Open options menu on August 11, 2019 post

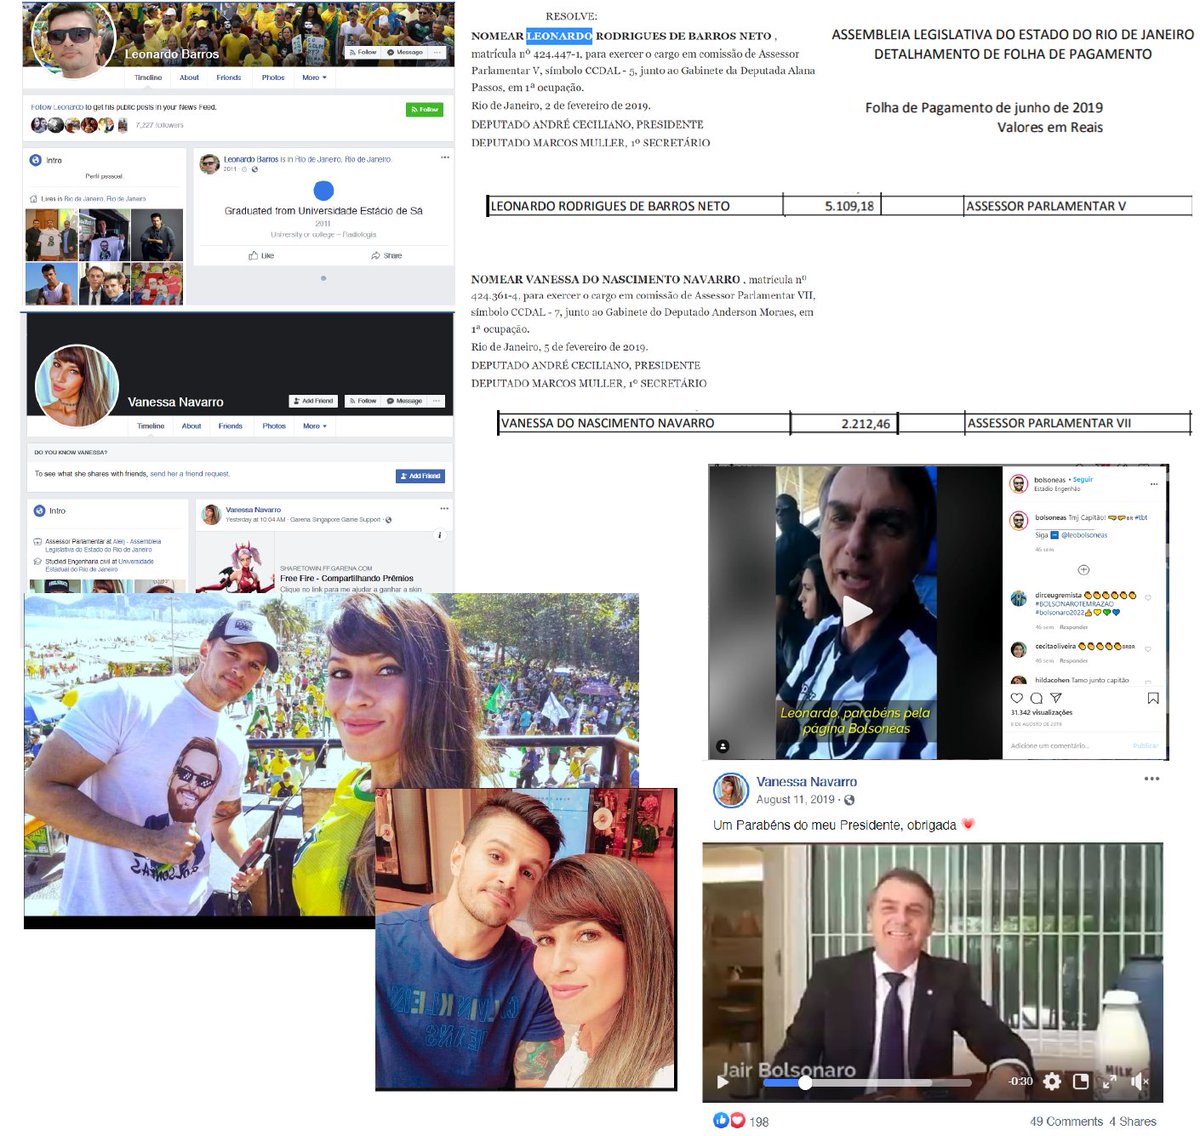click(1152, 778)
